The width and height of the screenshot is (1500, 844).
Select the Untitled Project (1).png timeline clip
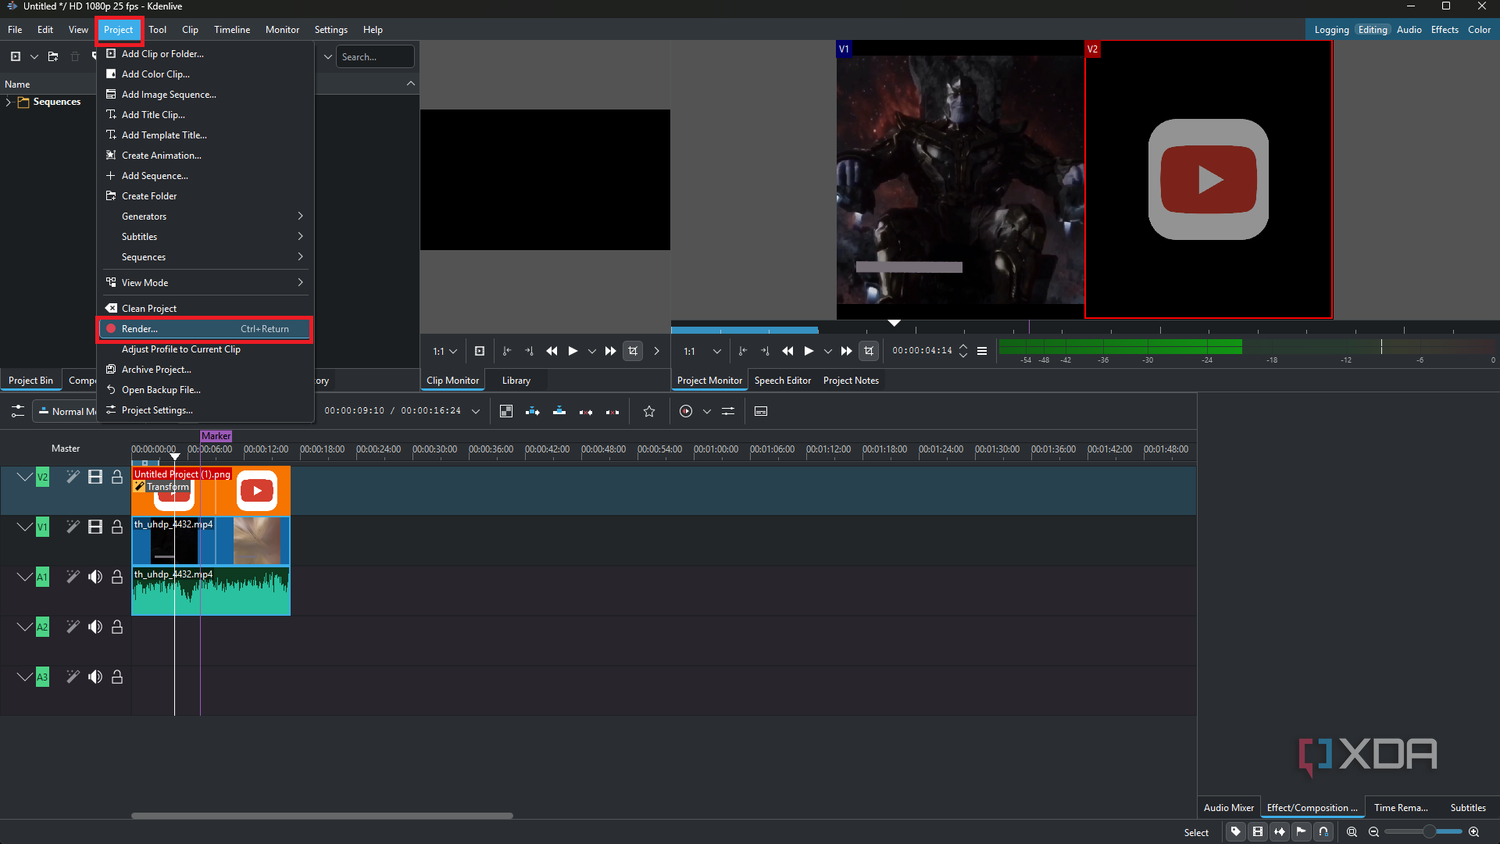click(x=211, y=490)
